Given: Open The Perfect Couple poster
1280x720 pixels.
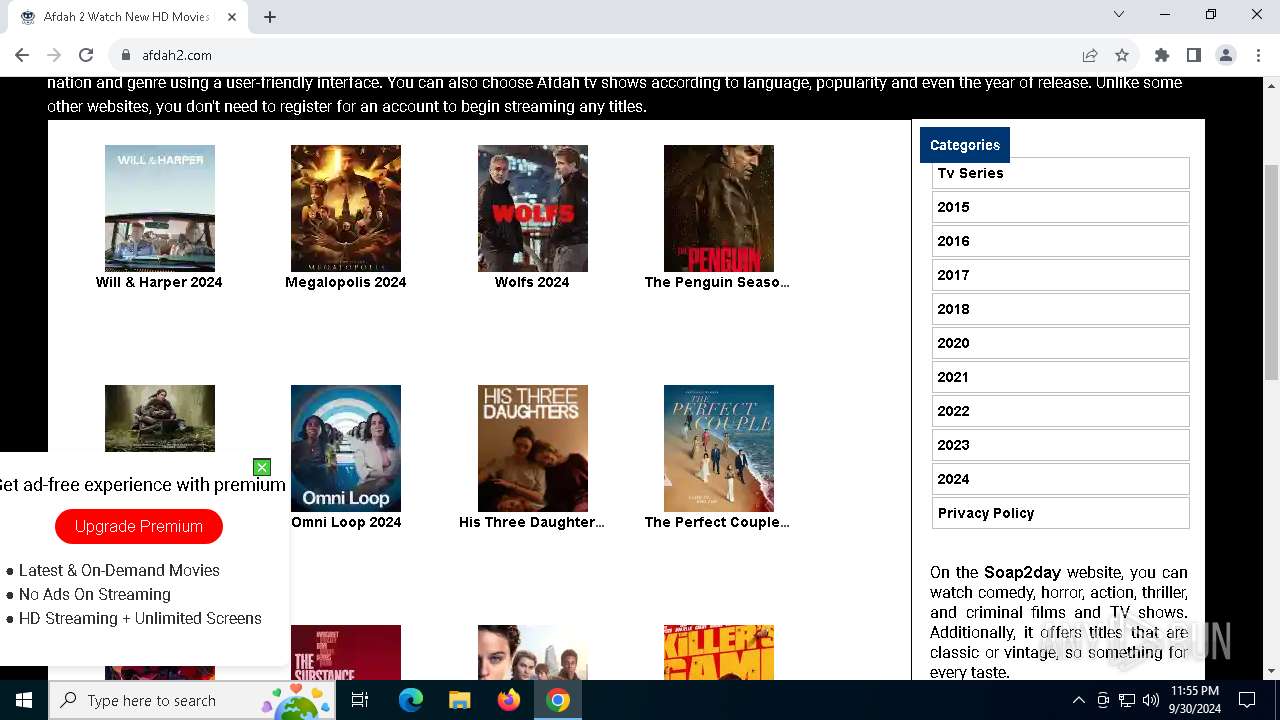Looking at the screenshot, I should pos(719,448).
